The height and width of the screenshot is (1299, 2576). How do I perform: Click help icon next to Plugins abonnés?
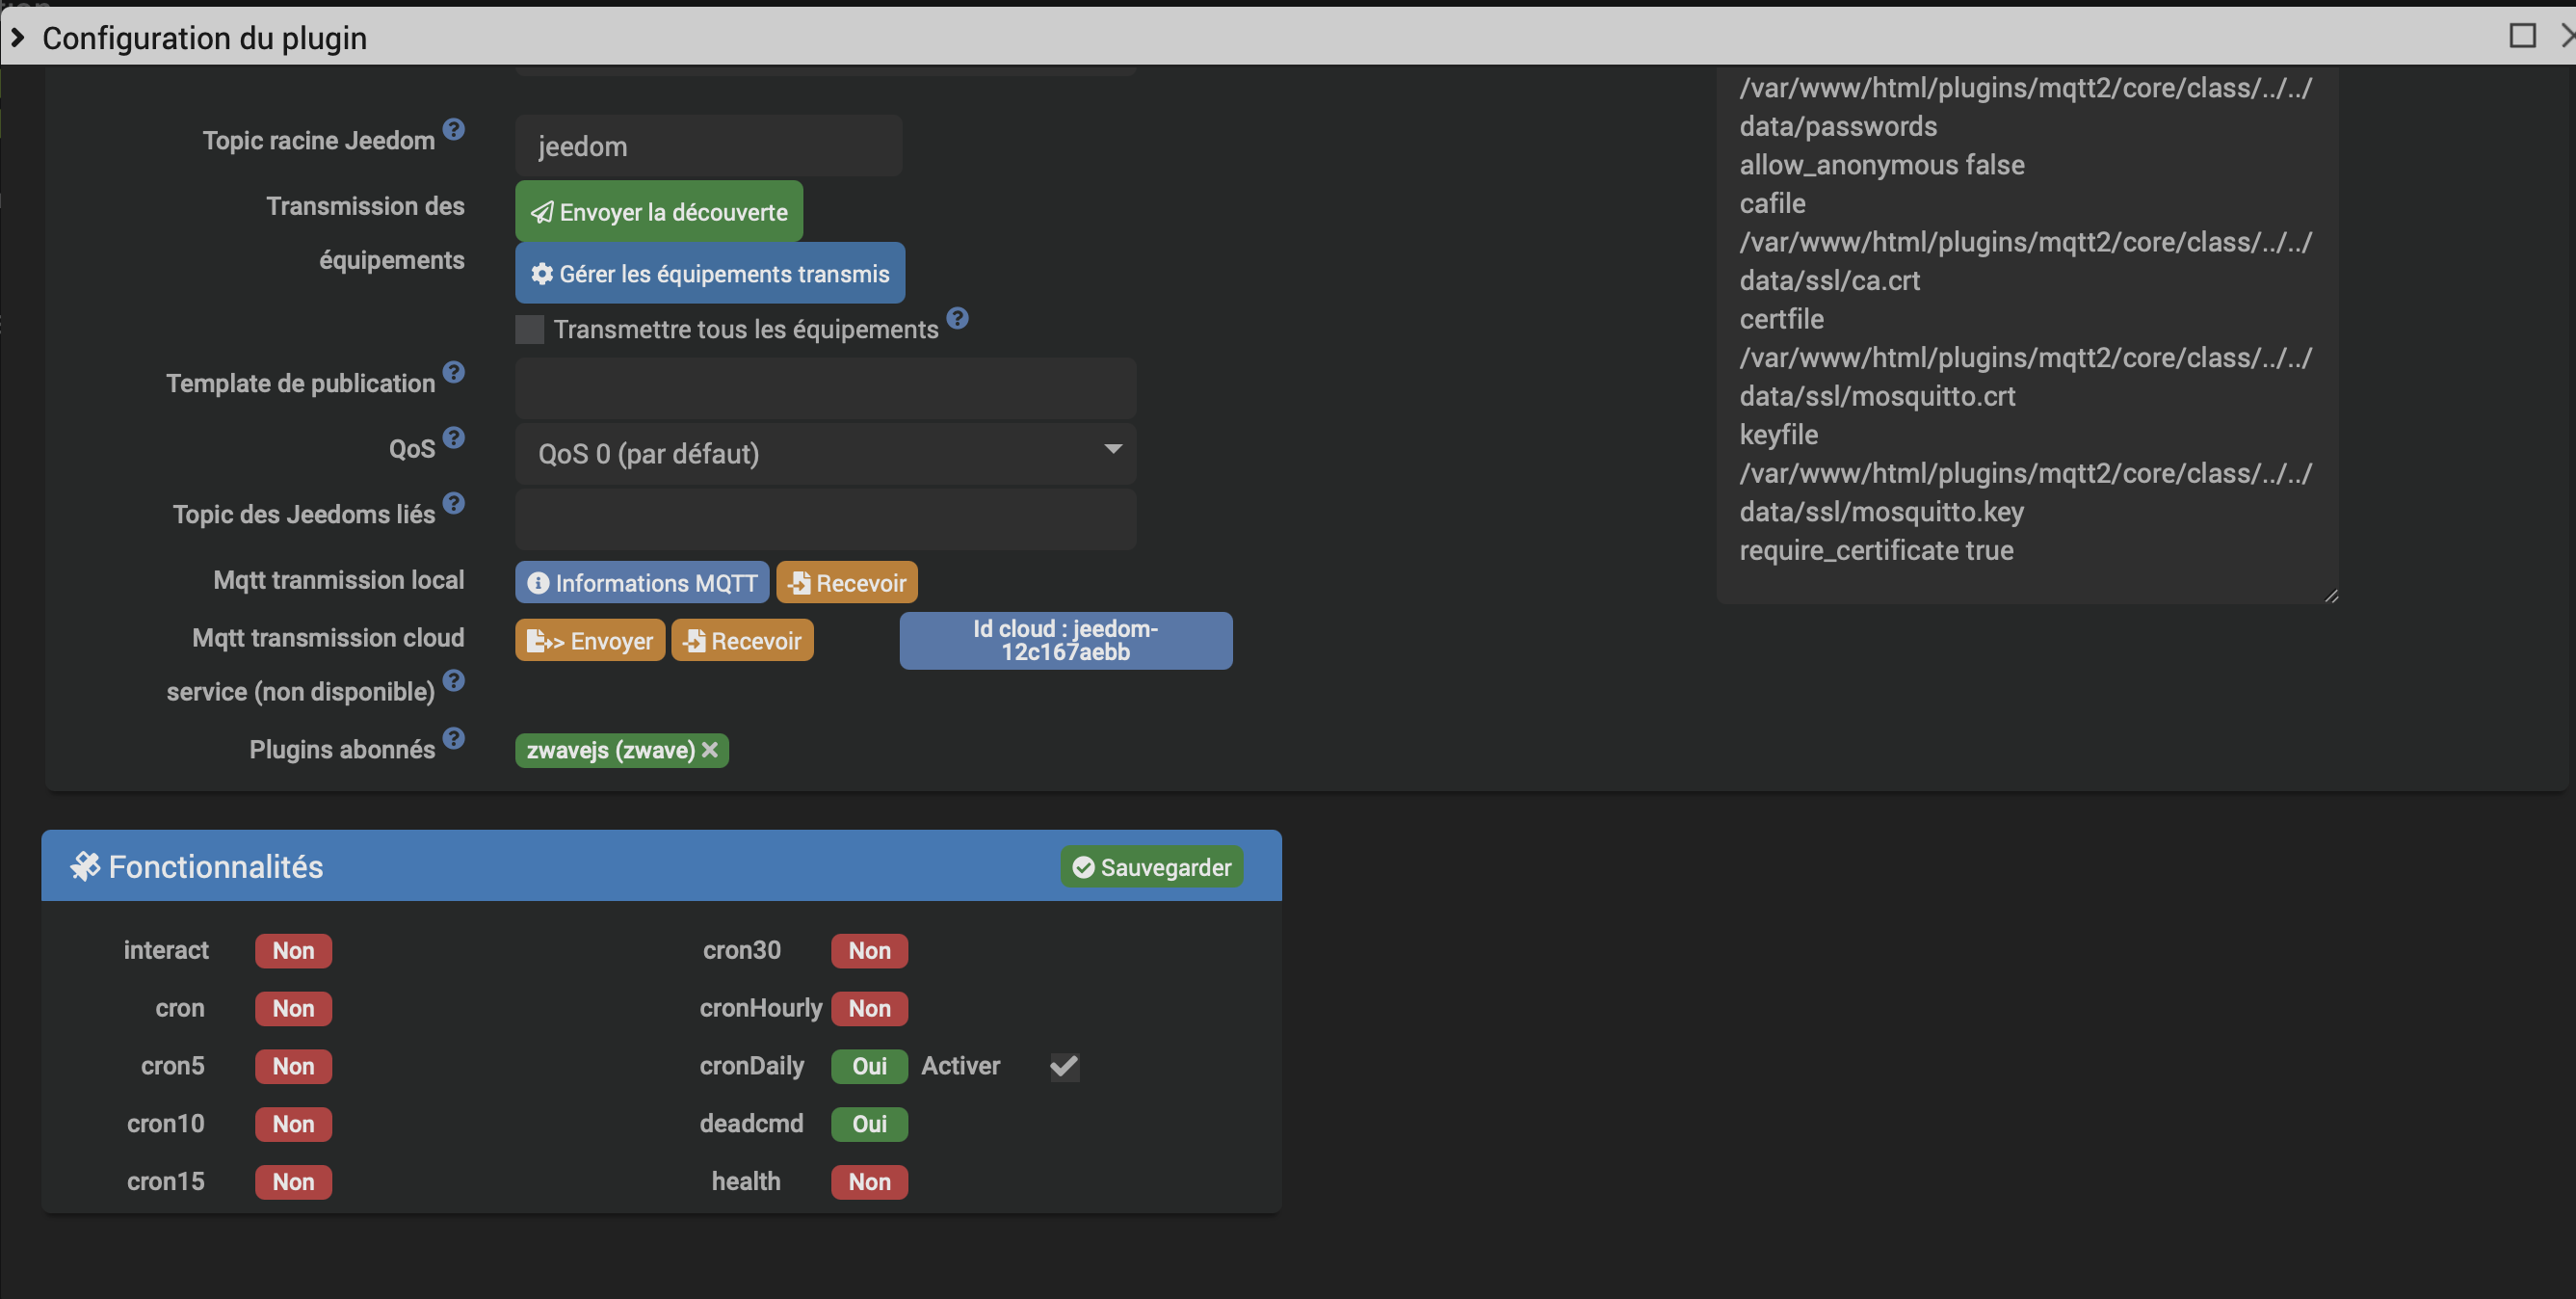click(454, 738)
